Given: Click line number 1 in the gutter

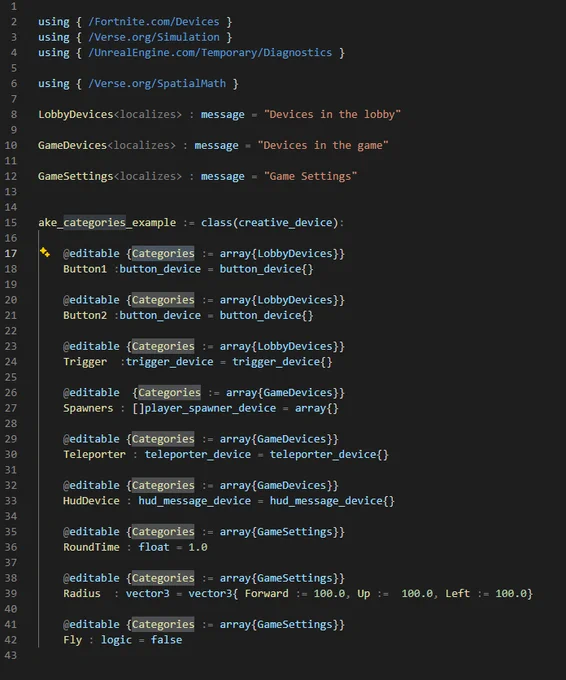Looking at the screenshot, I should click(x=14, y=7).
